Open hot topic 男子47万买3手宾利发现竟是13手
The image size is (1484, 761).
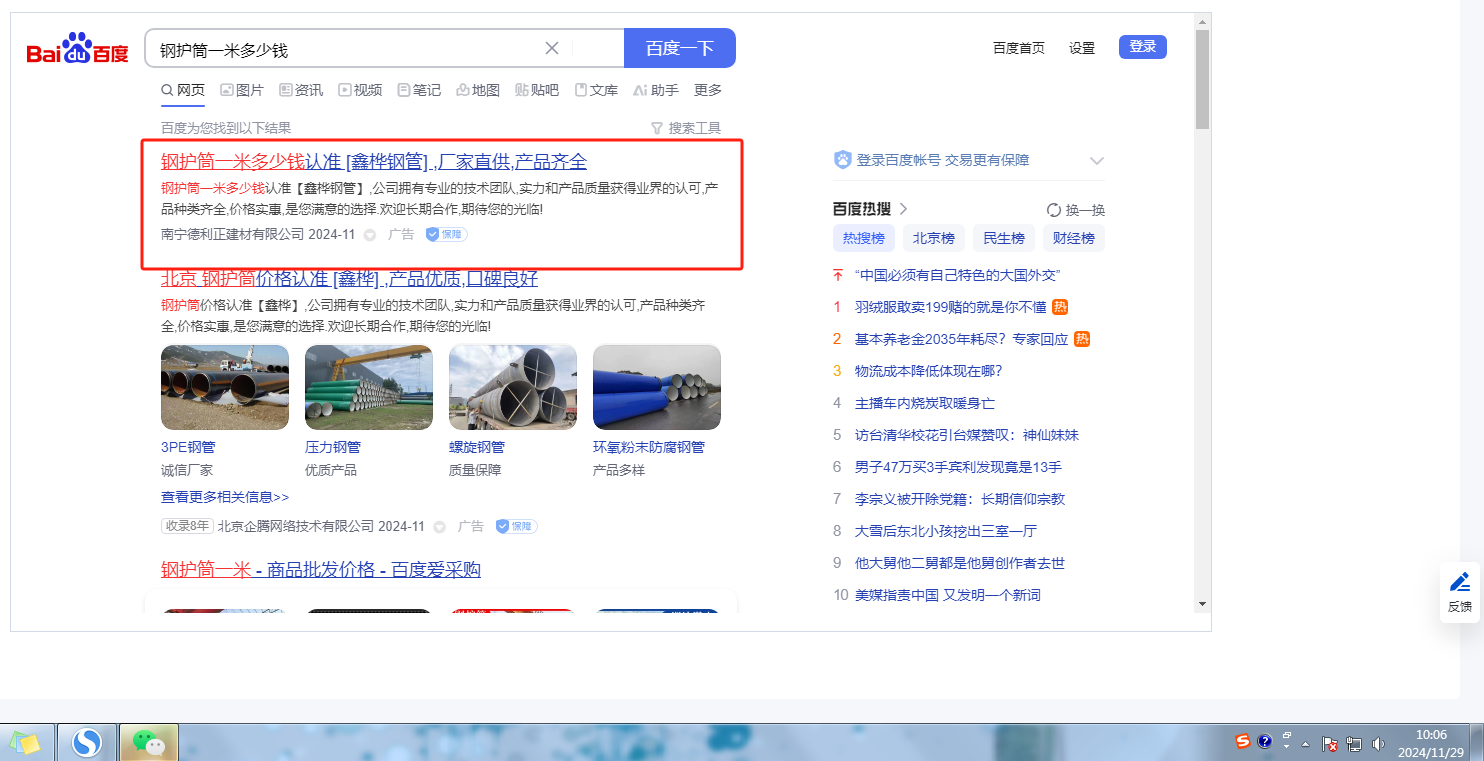coord(958,467)
